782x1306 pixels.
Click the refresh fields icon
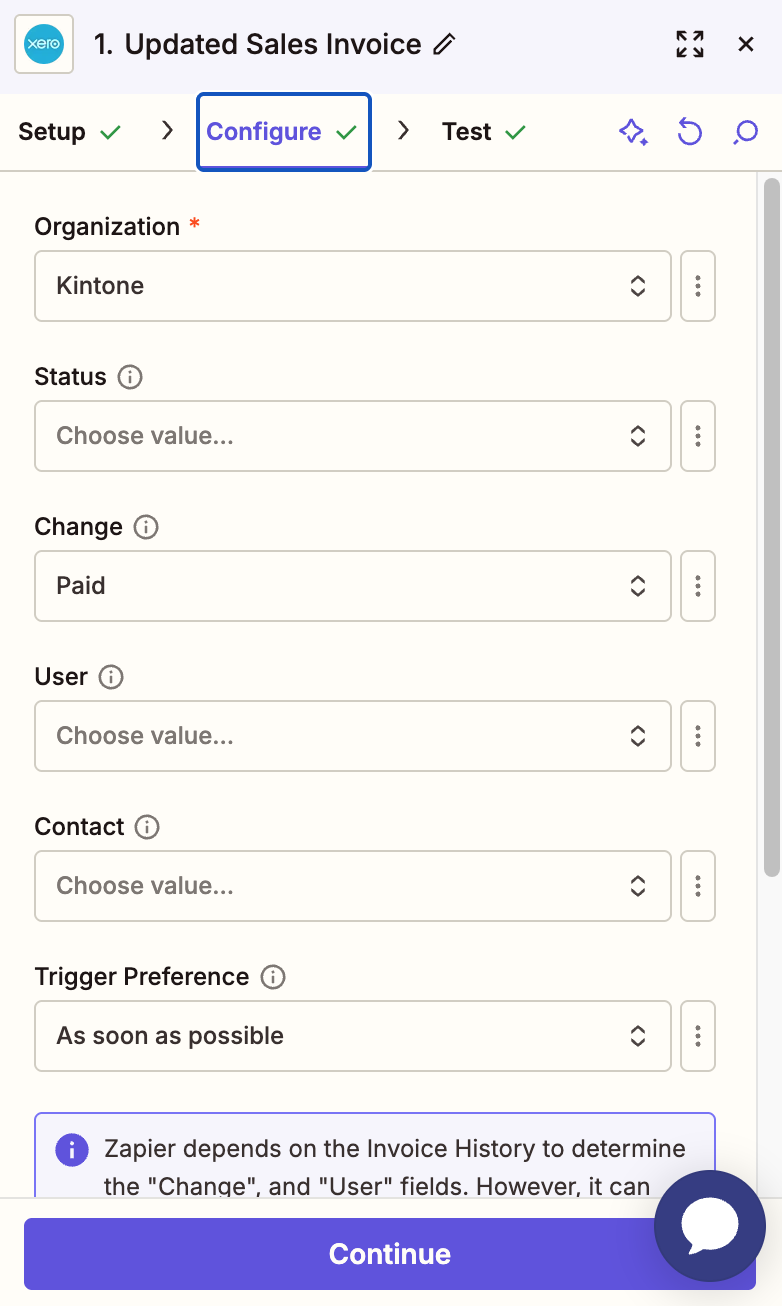pos(689,131)
